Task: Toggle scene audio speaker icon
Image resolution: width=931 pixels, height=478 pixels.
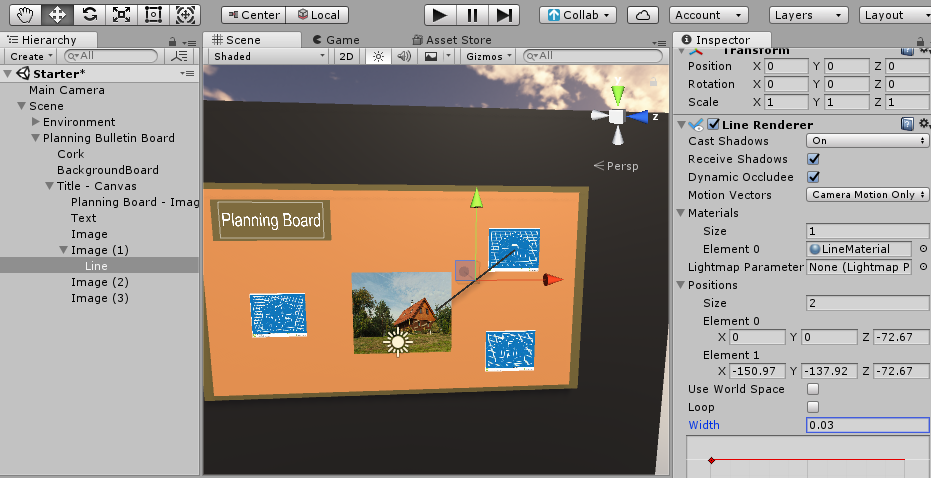Action: [x=404, y=57]
